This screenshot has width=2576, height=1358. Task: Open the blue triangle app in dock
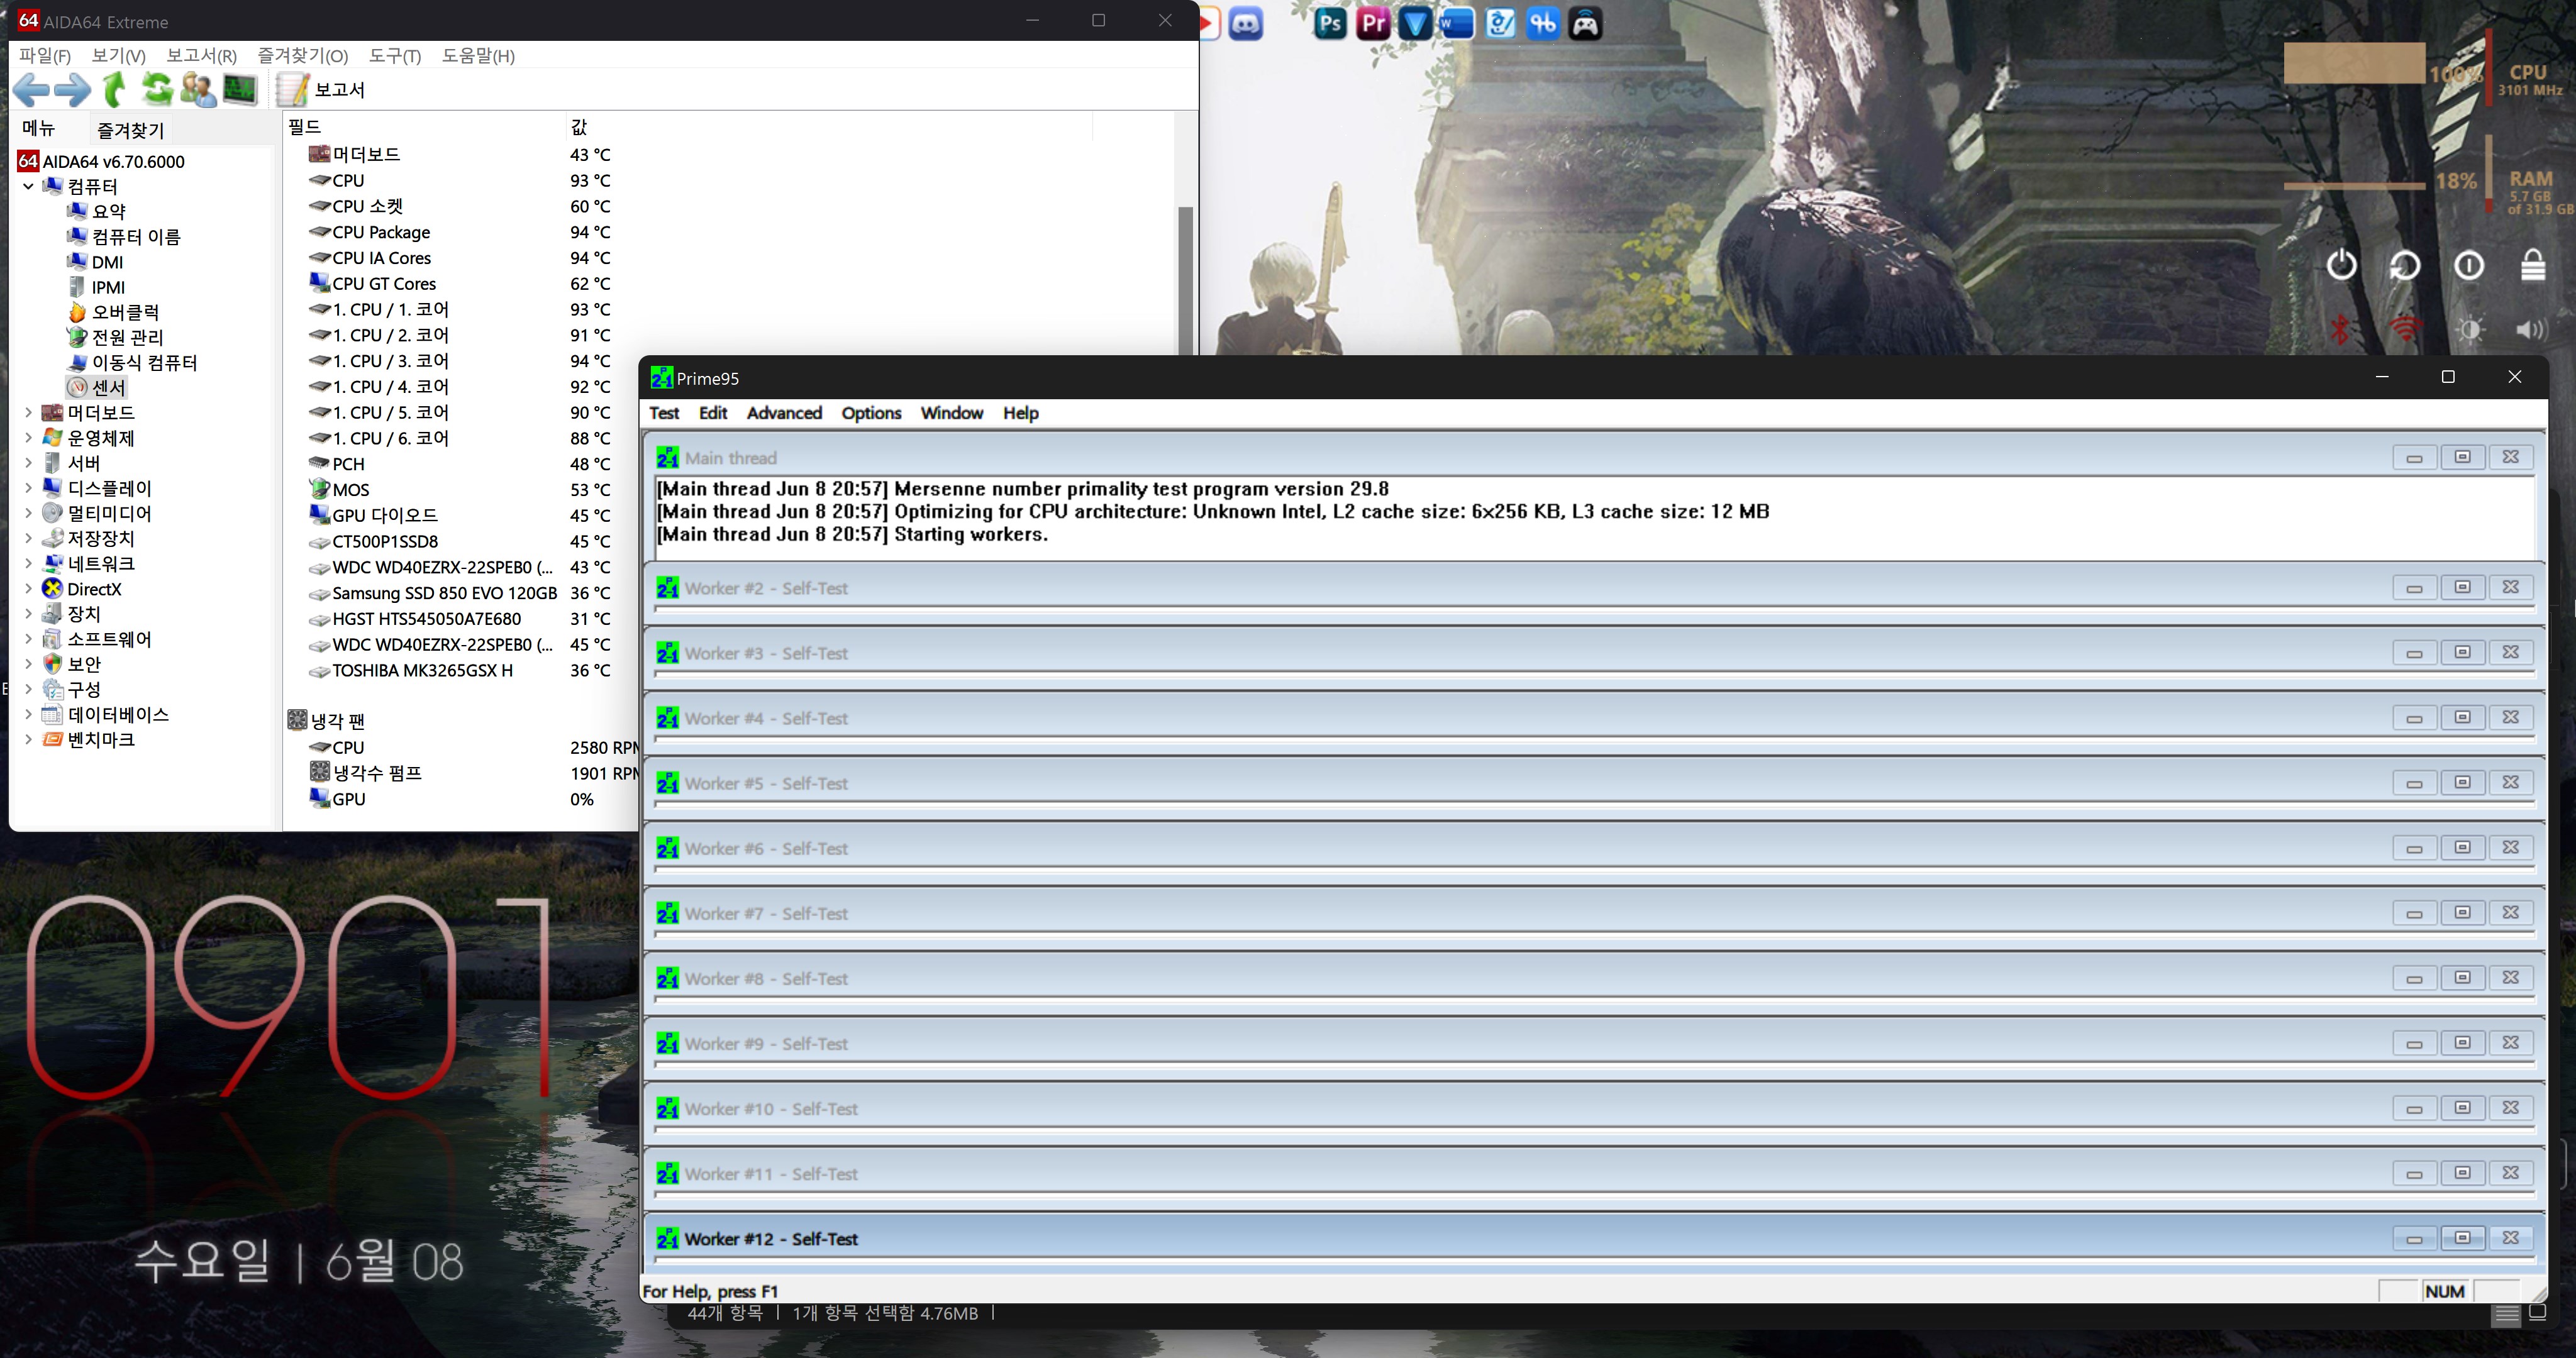(1415, 23)
